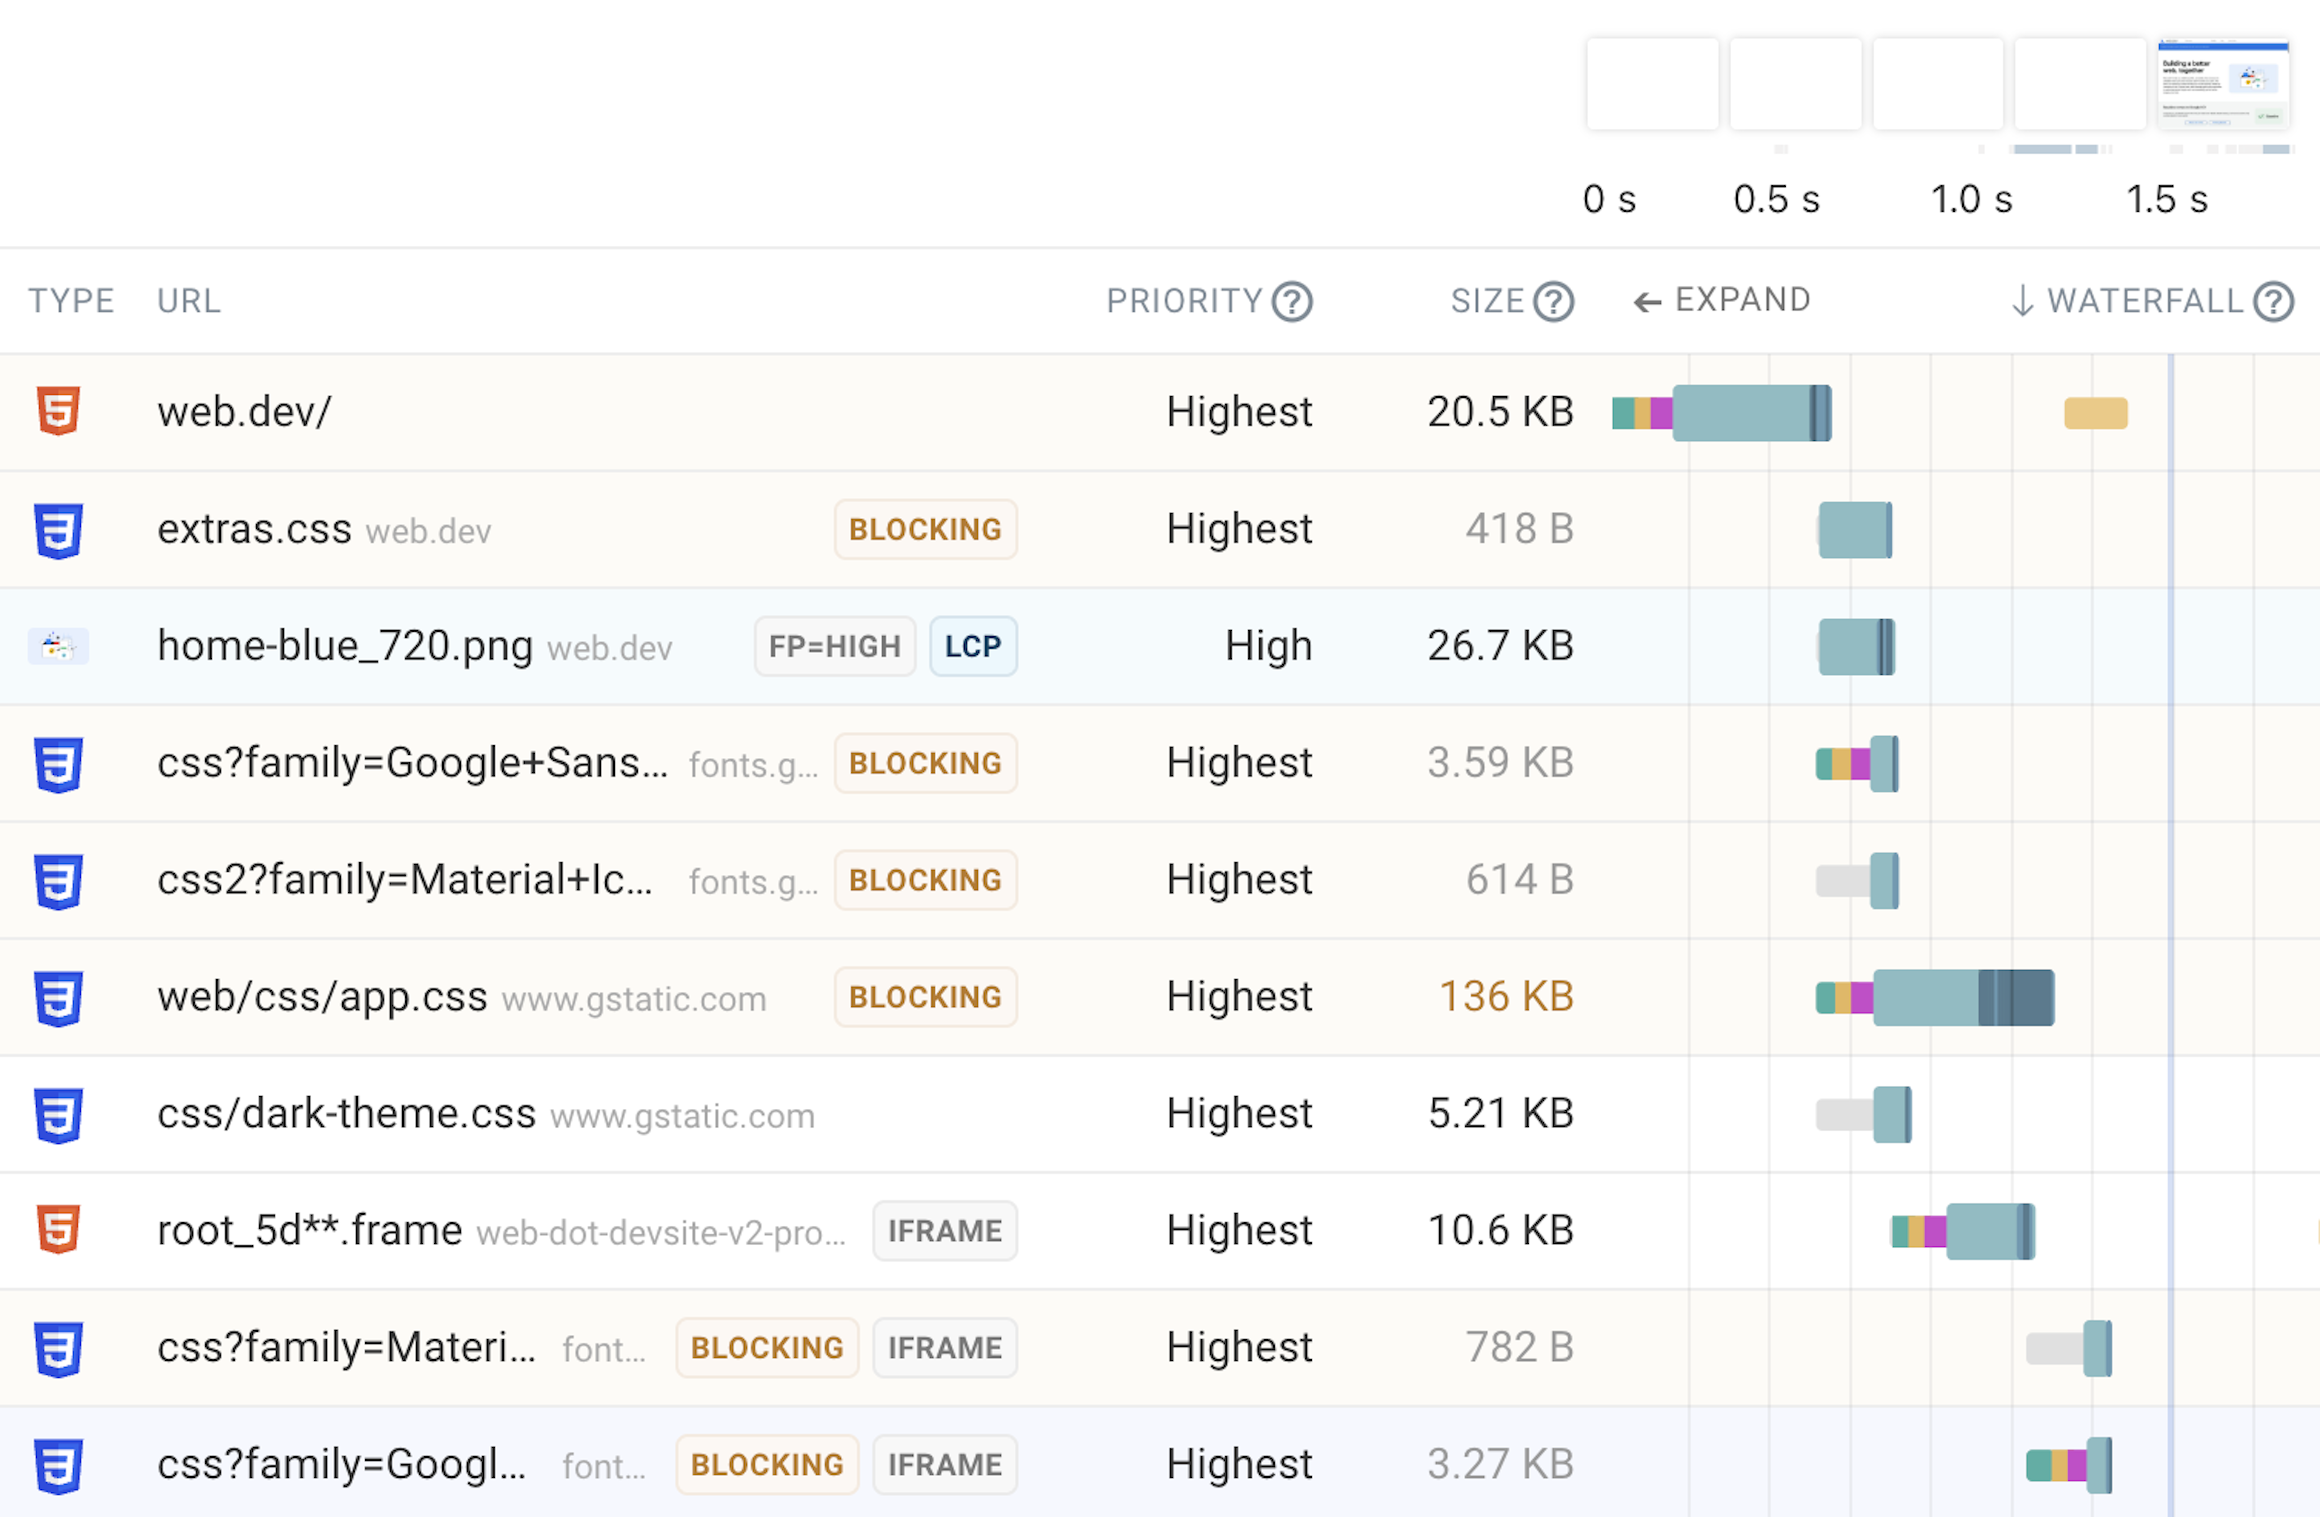Click the CSS icon for css2?family=Material+Ic...
The image size is (2320, 1517).
point(57,880)
